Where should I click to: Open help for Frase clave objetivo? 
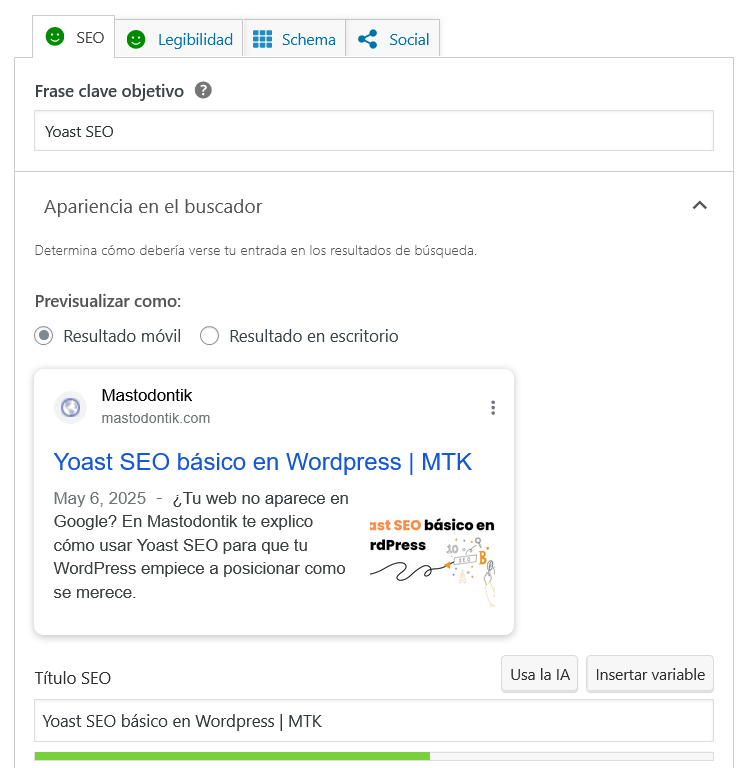click(x=203, y=90)
